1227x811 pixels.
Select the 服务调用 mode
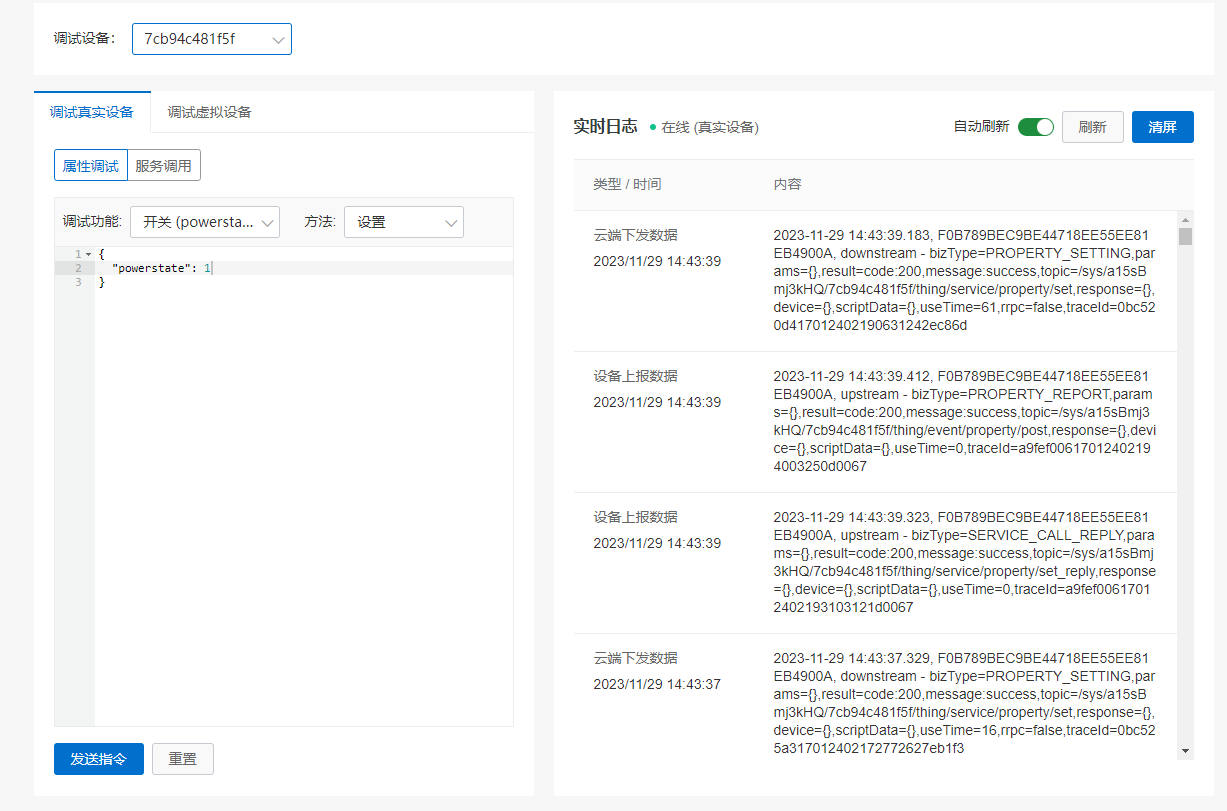[x=164, y=166]
